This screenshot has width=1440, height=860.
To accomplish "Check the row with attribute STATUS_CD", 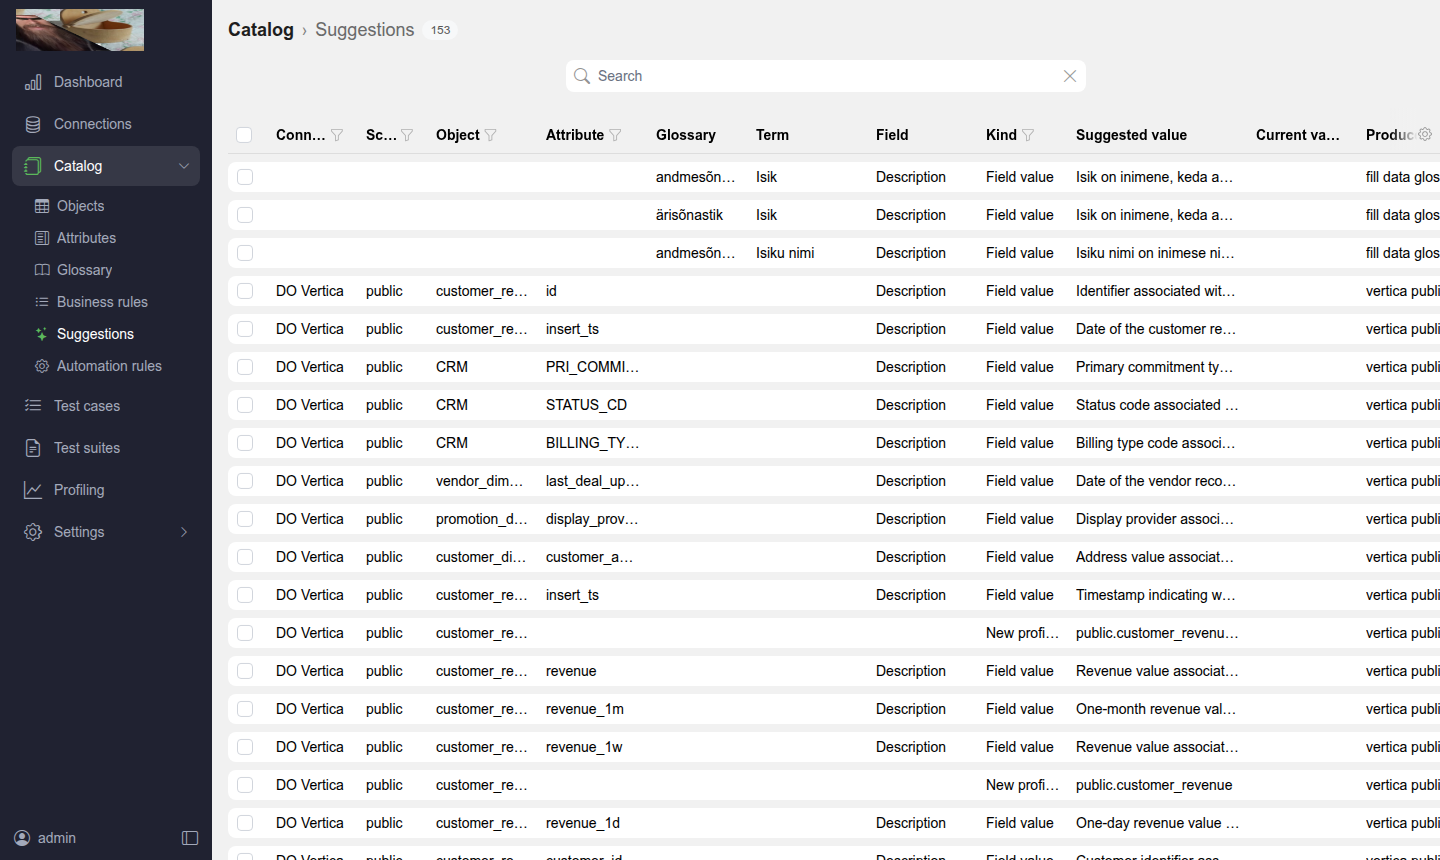I will coord(245,405).
